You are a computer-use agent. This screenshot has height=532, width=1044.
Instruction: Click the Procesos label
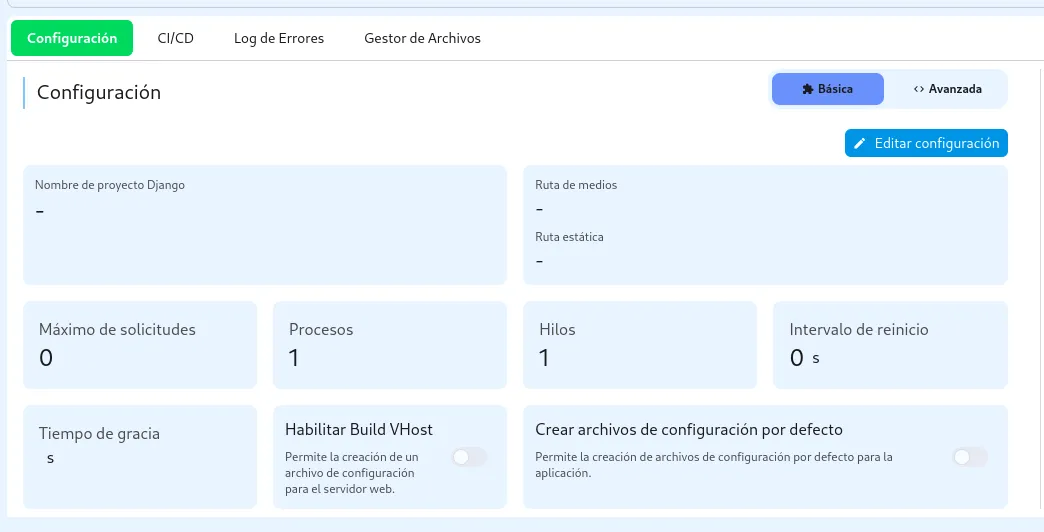click(321, 329)
